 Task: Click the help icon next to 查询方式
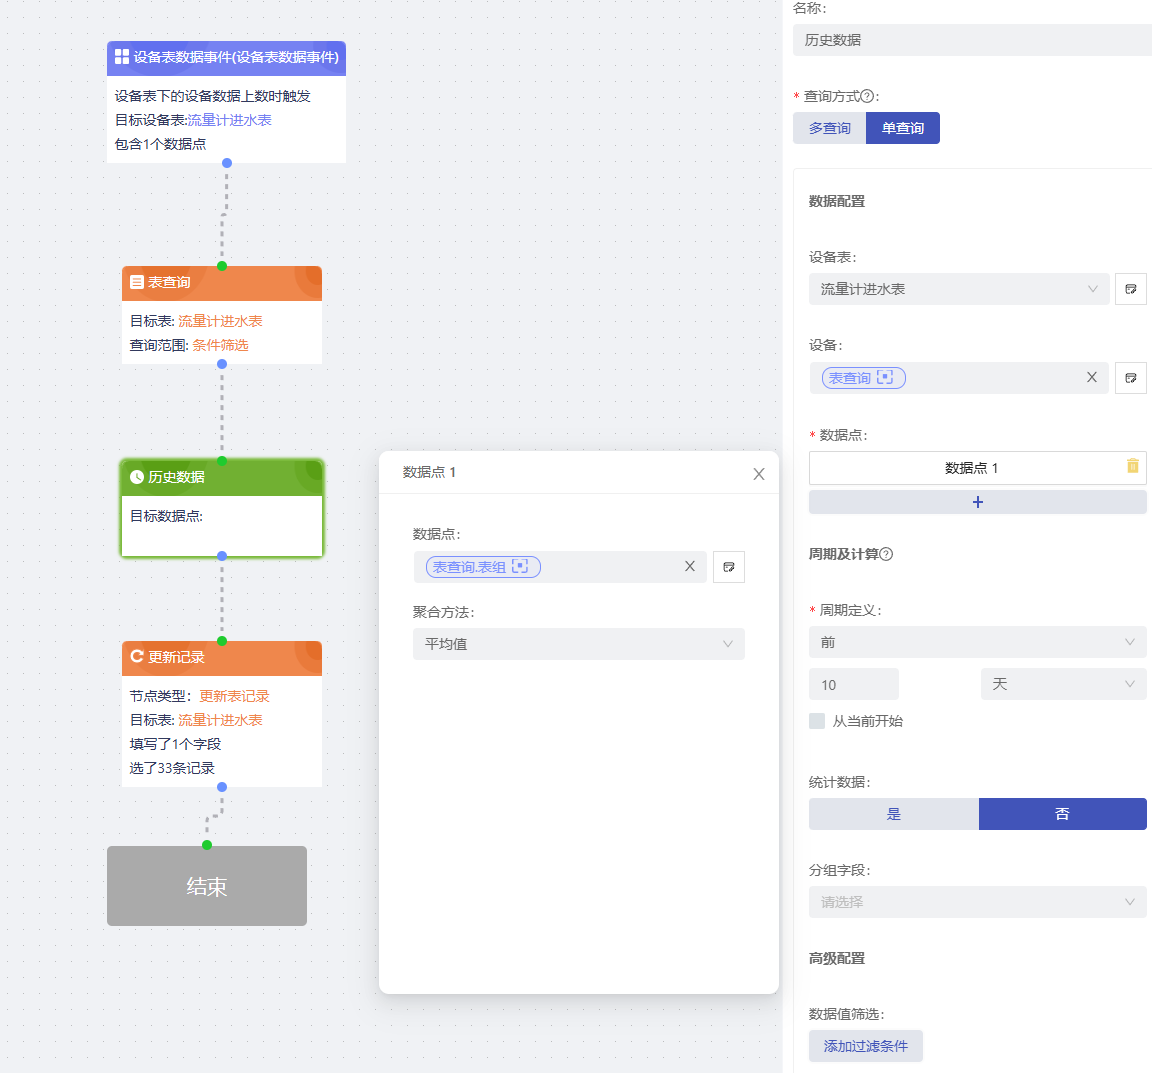pyautogui.click(x=867, y=96)
